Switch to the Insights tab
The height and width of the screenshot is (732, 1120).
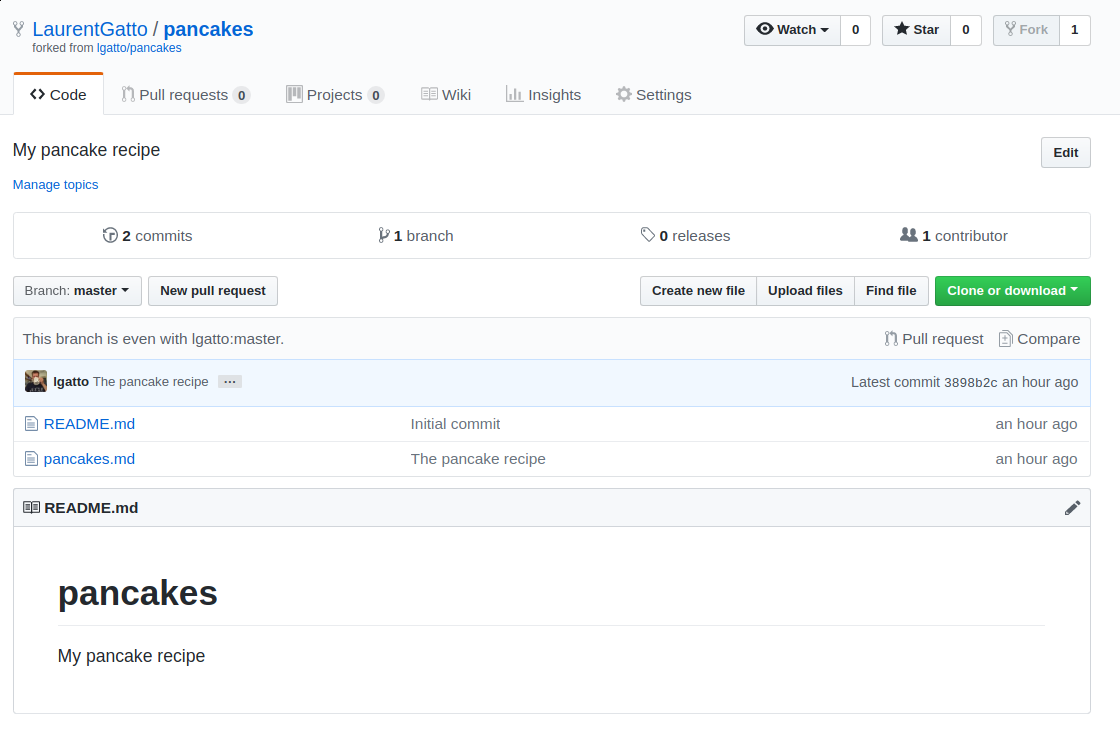pos(543,94)
